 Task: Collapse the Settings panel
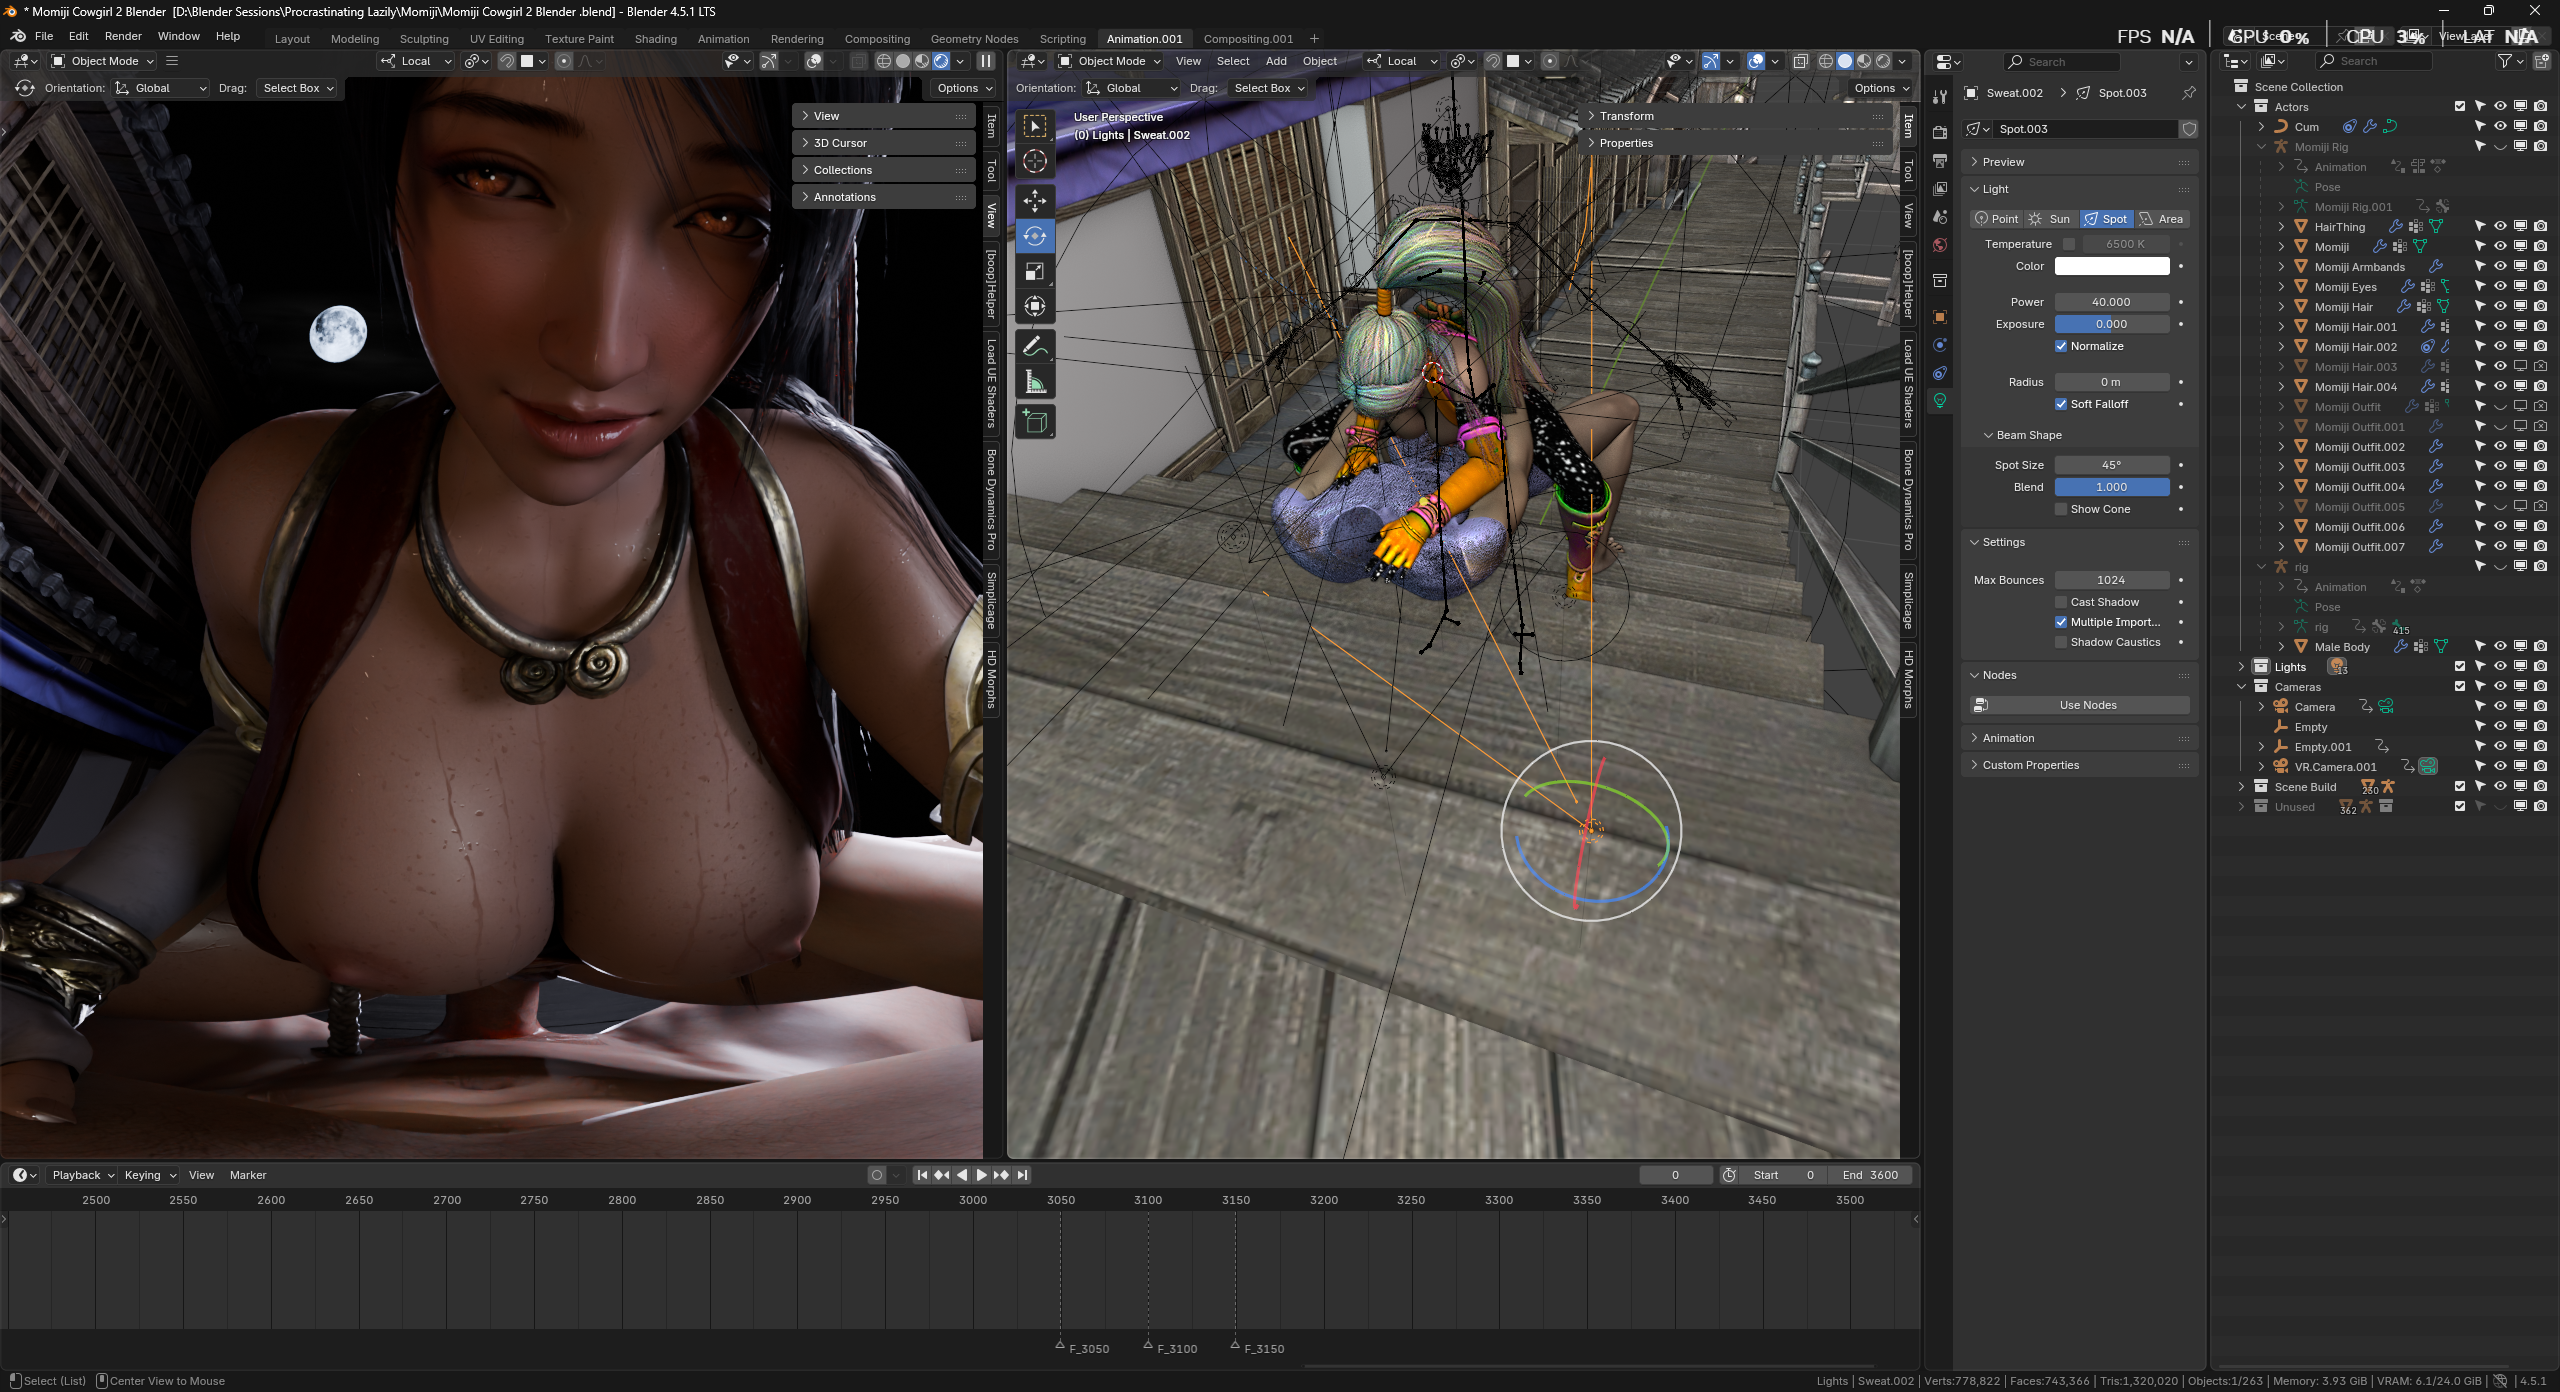[2079, 542]
